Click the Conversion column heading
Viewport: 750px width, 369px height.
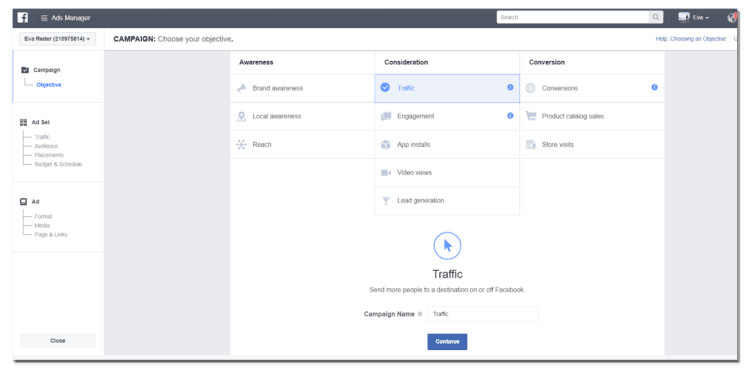tap(547, 62)
